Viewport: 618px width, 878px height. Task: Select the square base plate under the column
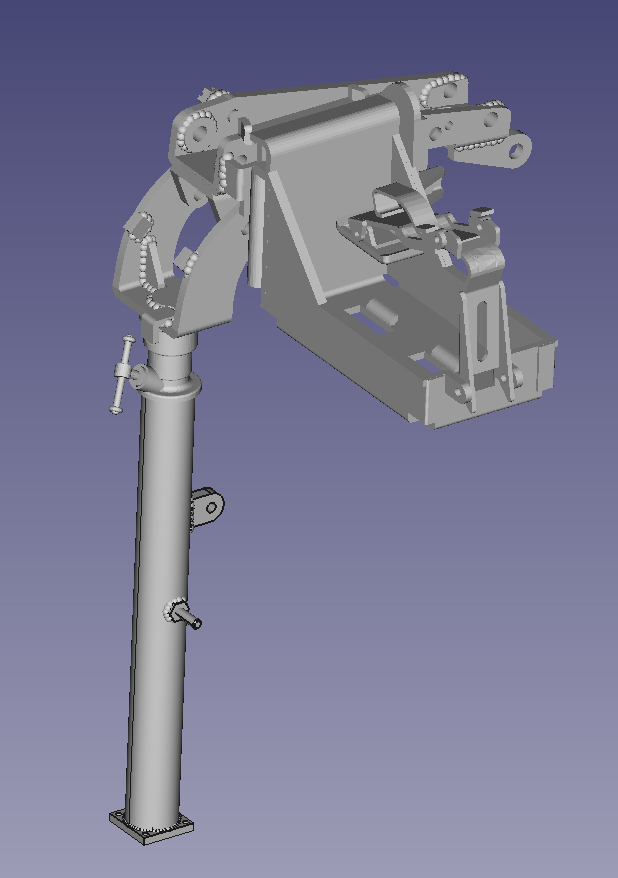click(151, 828)
